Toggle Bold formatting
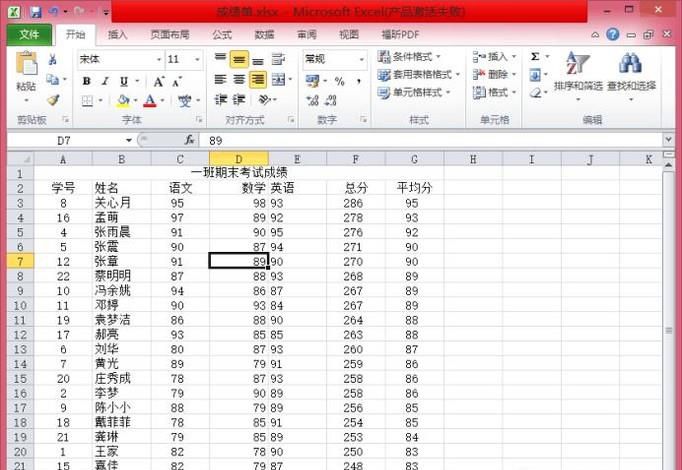This screenshot has height=470, width=682. (87, 81)
